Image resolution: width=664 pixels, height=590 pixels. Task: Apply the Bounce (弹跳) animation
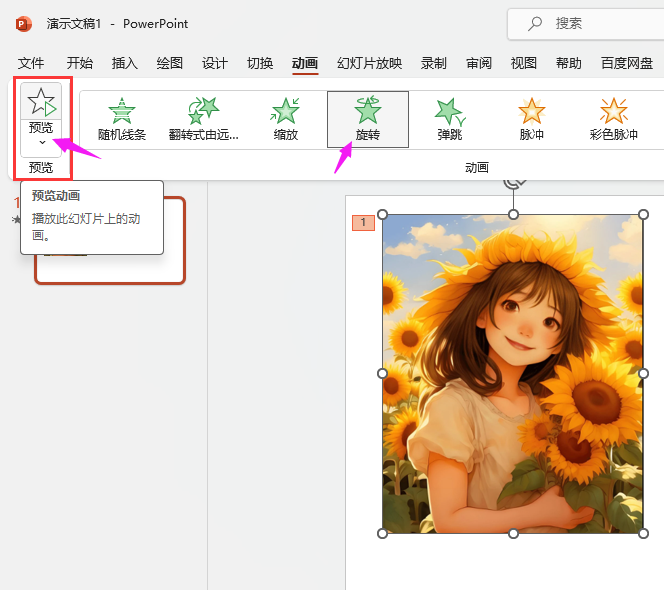[450, 119]
